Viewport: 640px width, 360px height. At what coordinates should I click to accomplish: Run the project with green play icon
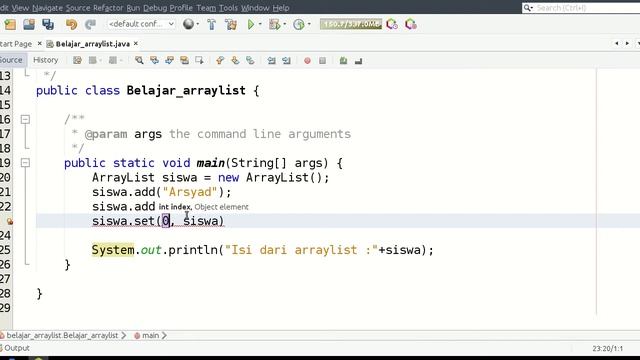pos(251,24)
